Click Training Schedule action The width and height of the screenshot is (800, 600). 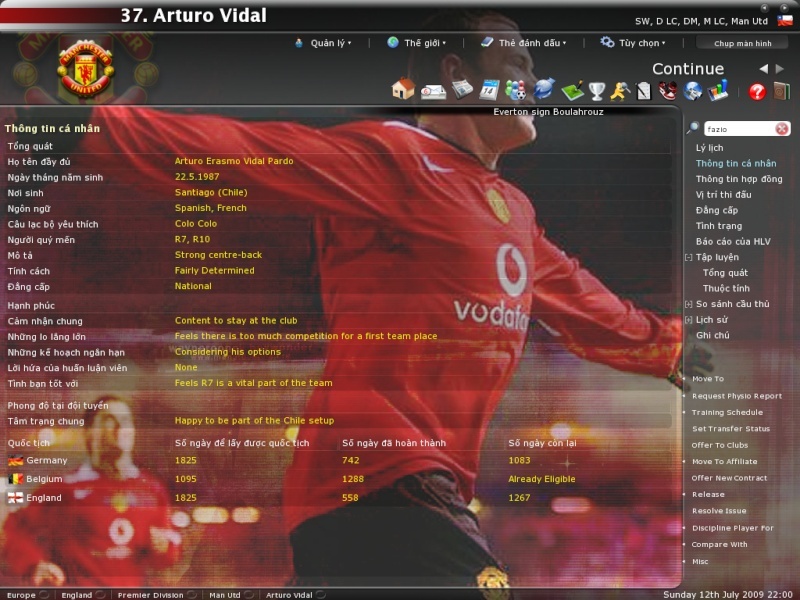pos(727,412)
